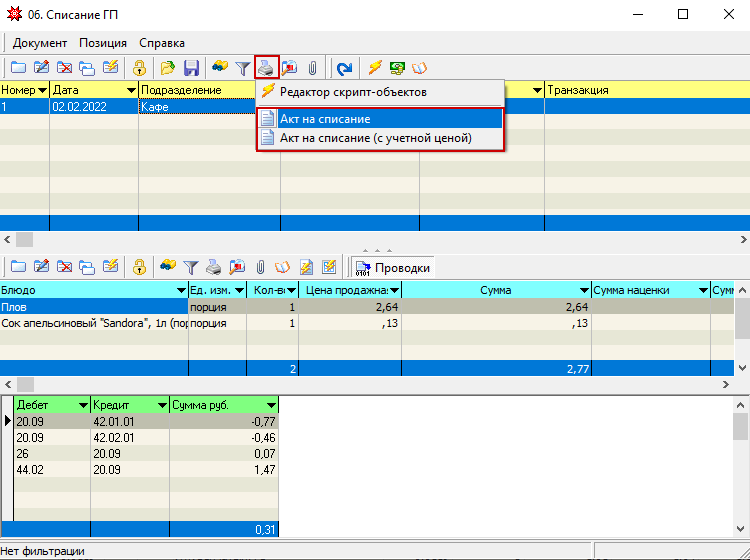The height and width of the screenshot is (560, 750).
Task: Click magnifier preview icon in lower toolbar
Action: [237, 266]
